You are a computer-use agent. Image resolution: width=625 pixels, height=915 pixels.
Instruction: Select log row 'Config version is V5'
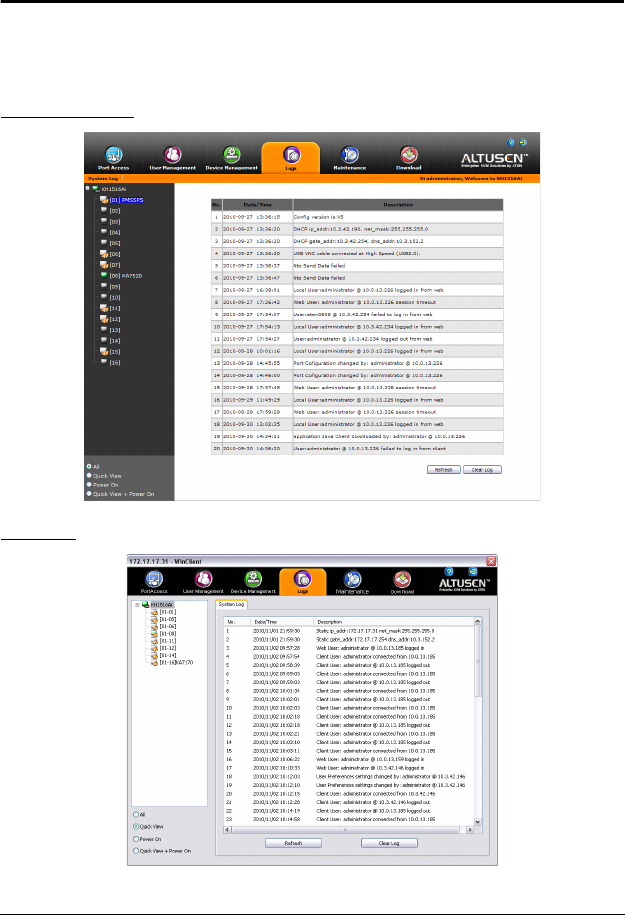coord(357,217)
